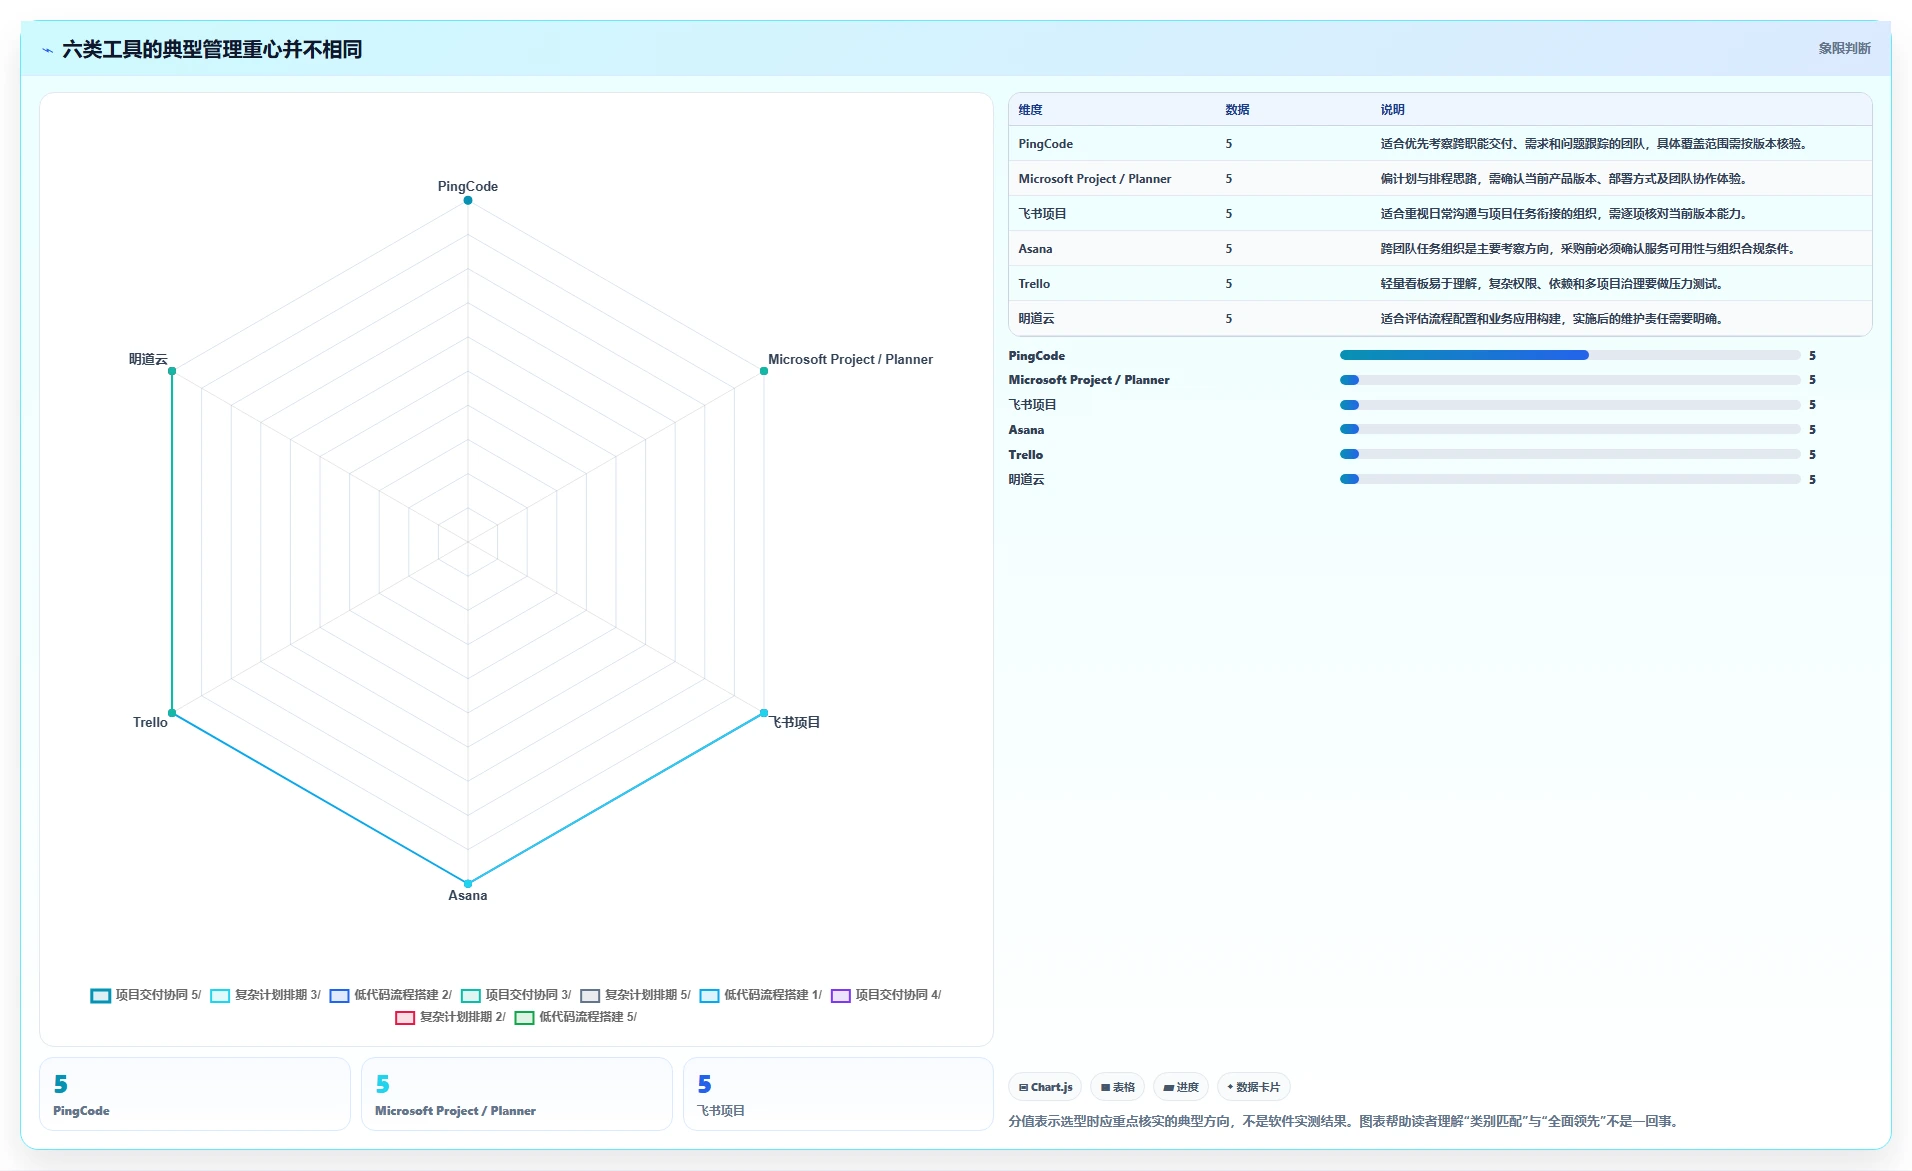Click the 象限判断 tag in the header
1912x1171 pixels.
pyautogui.click(x=1843, y=48)
